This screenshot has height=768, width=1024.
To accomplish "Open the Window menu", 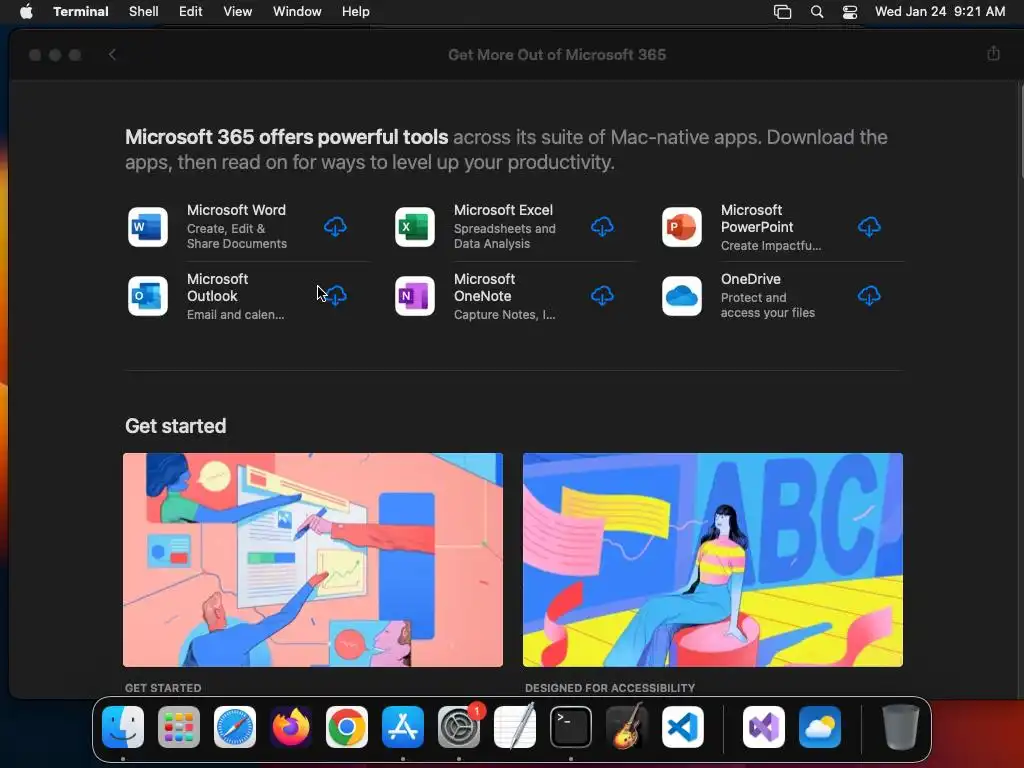I will point(297,11).
